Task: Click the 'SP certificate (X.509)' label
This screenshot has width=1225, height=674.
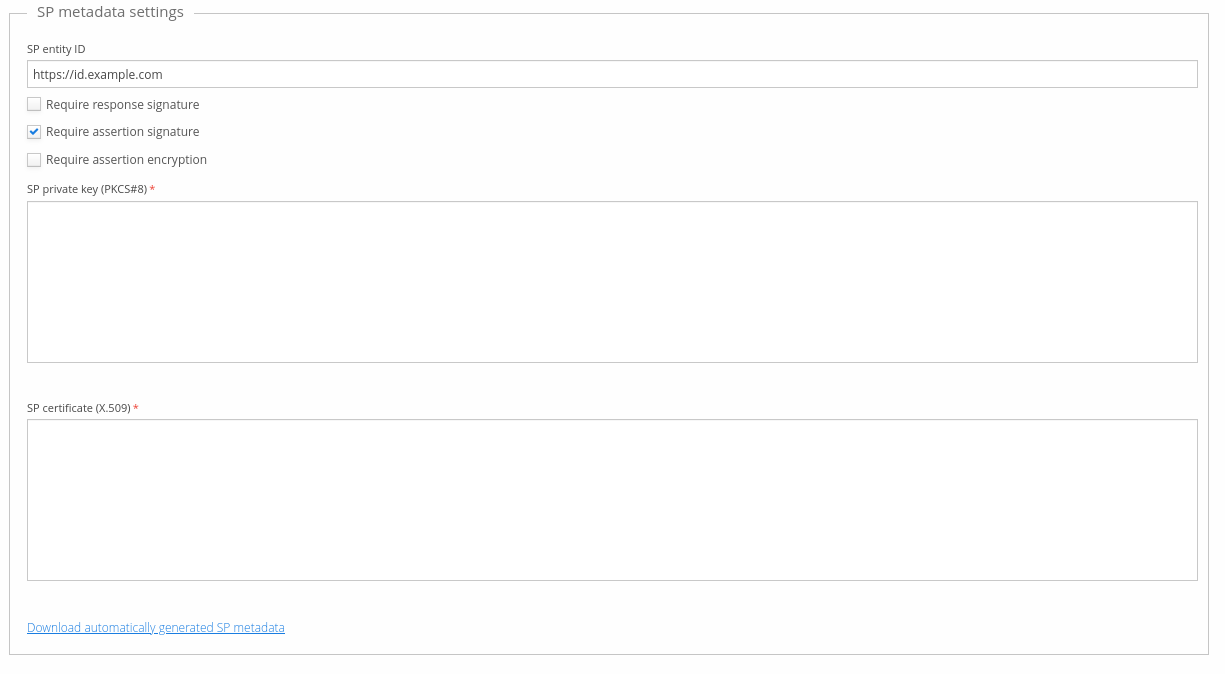Action: (79, 408)
